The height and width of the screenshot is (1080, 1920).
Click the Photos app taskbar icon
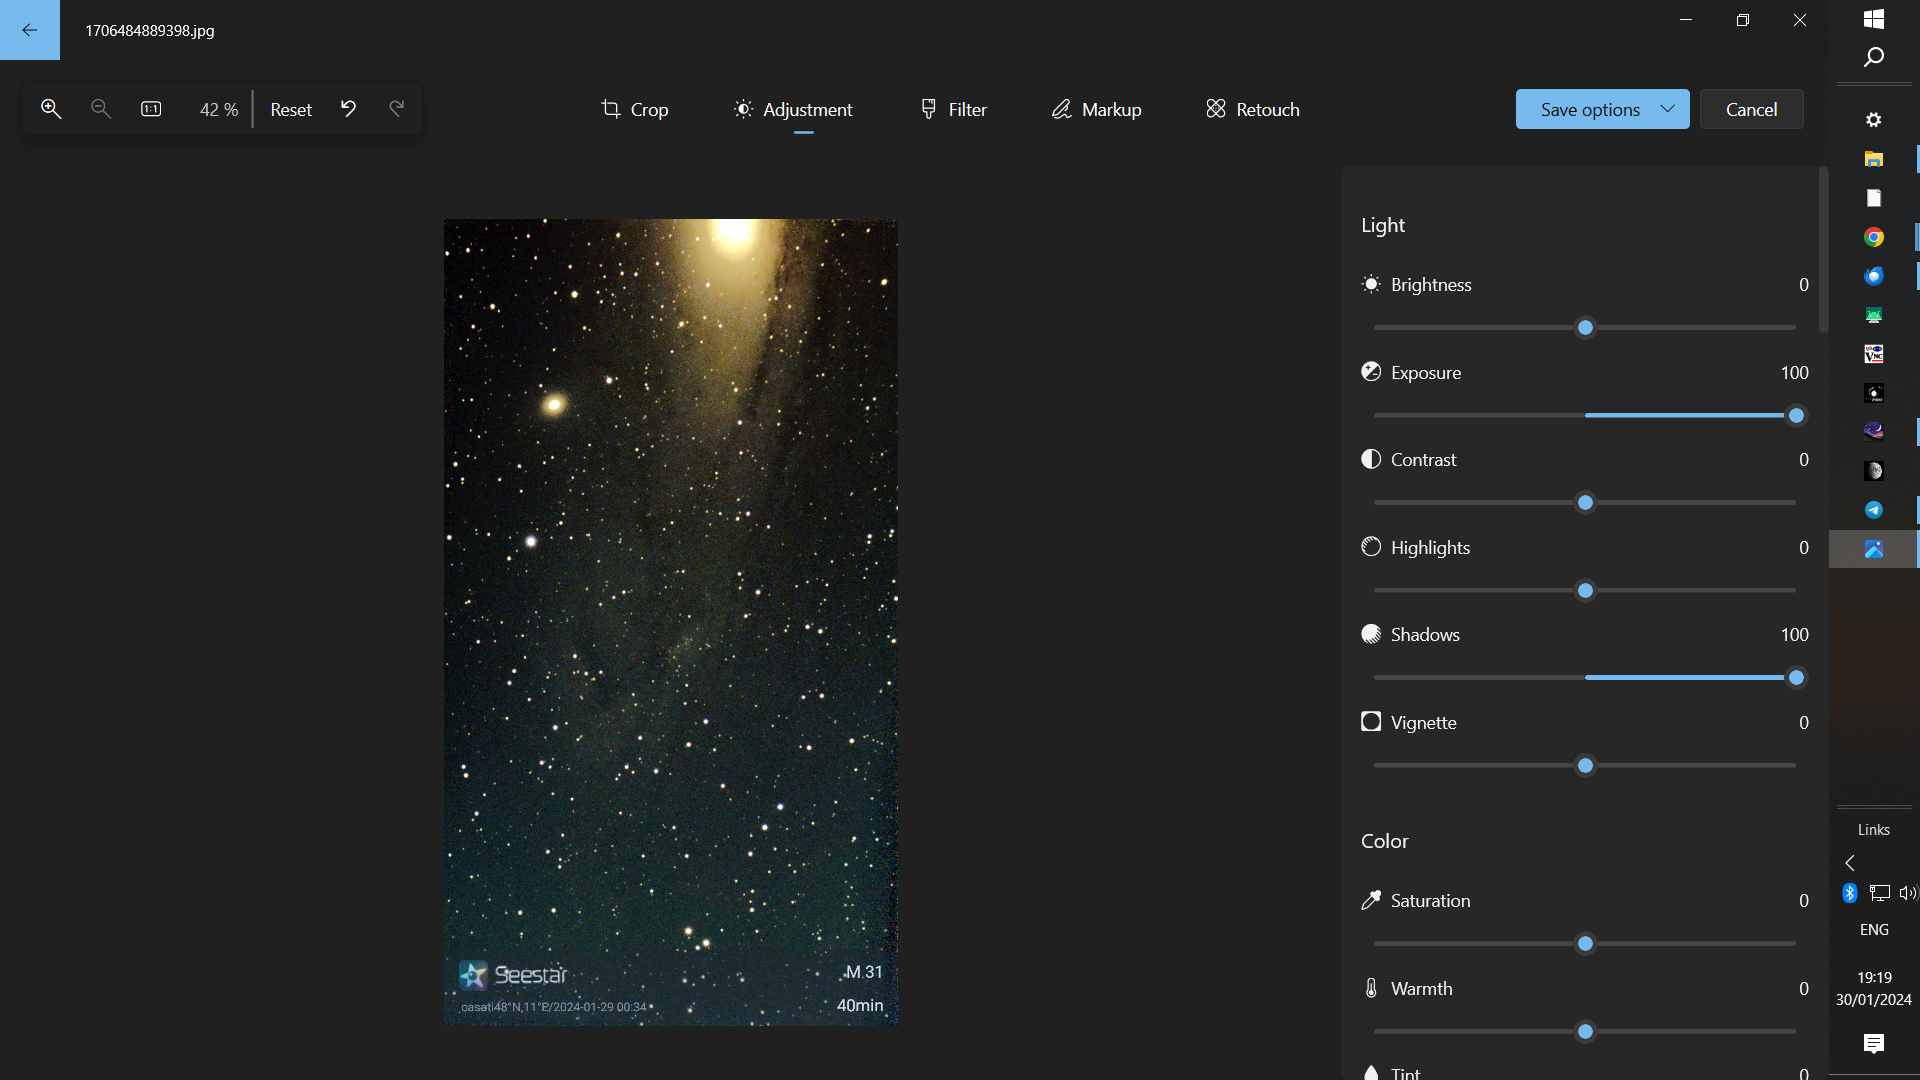pos(1874,549)
